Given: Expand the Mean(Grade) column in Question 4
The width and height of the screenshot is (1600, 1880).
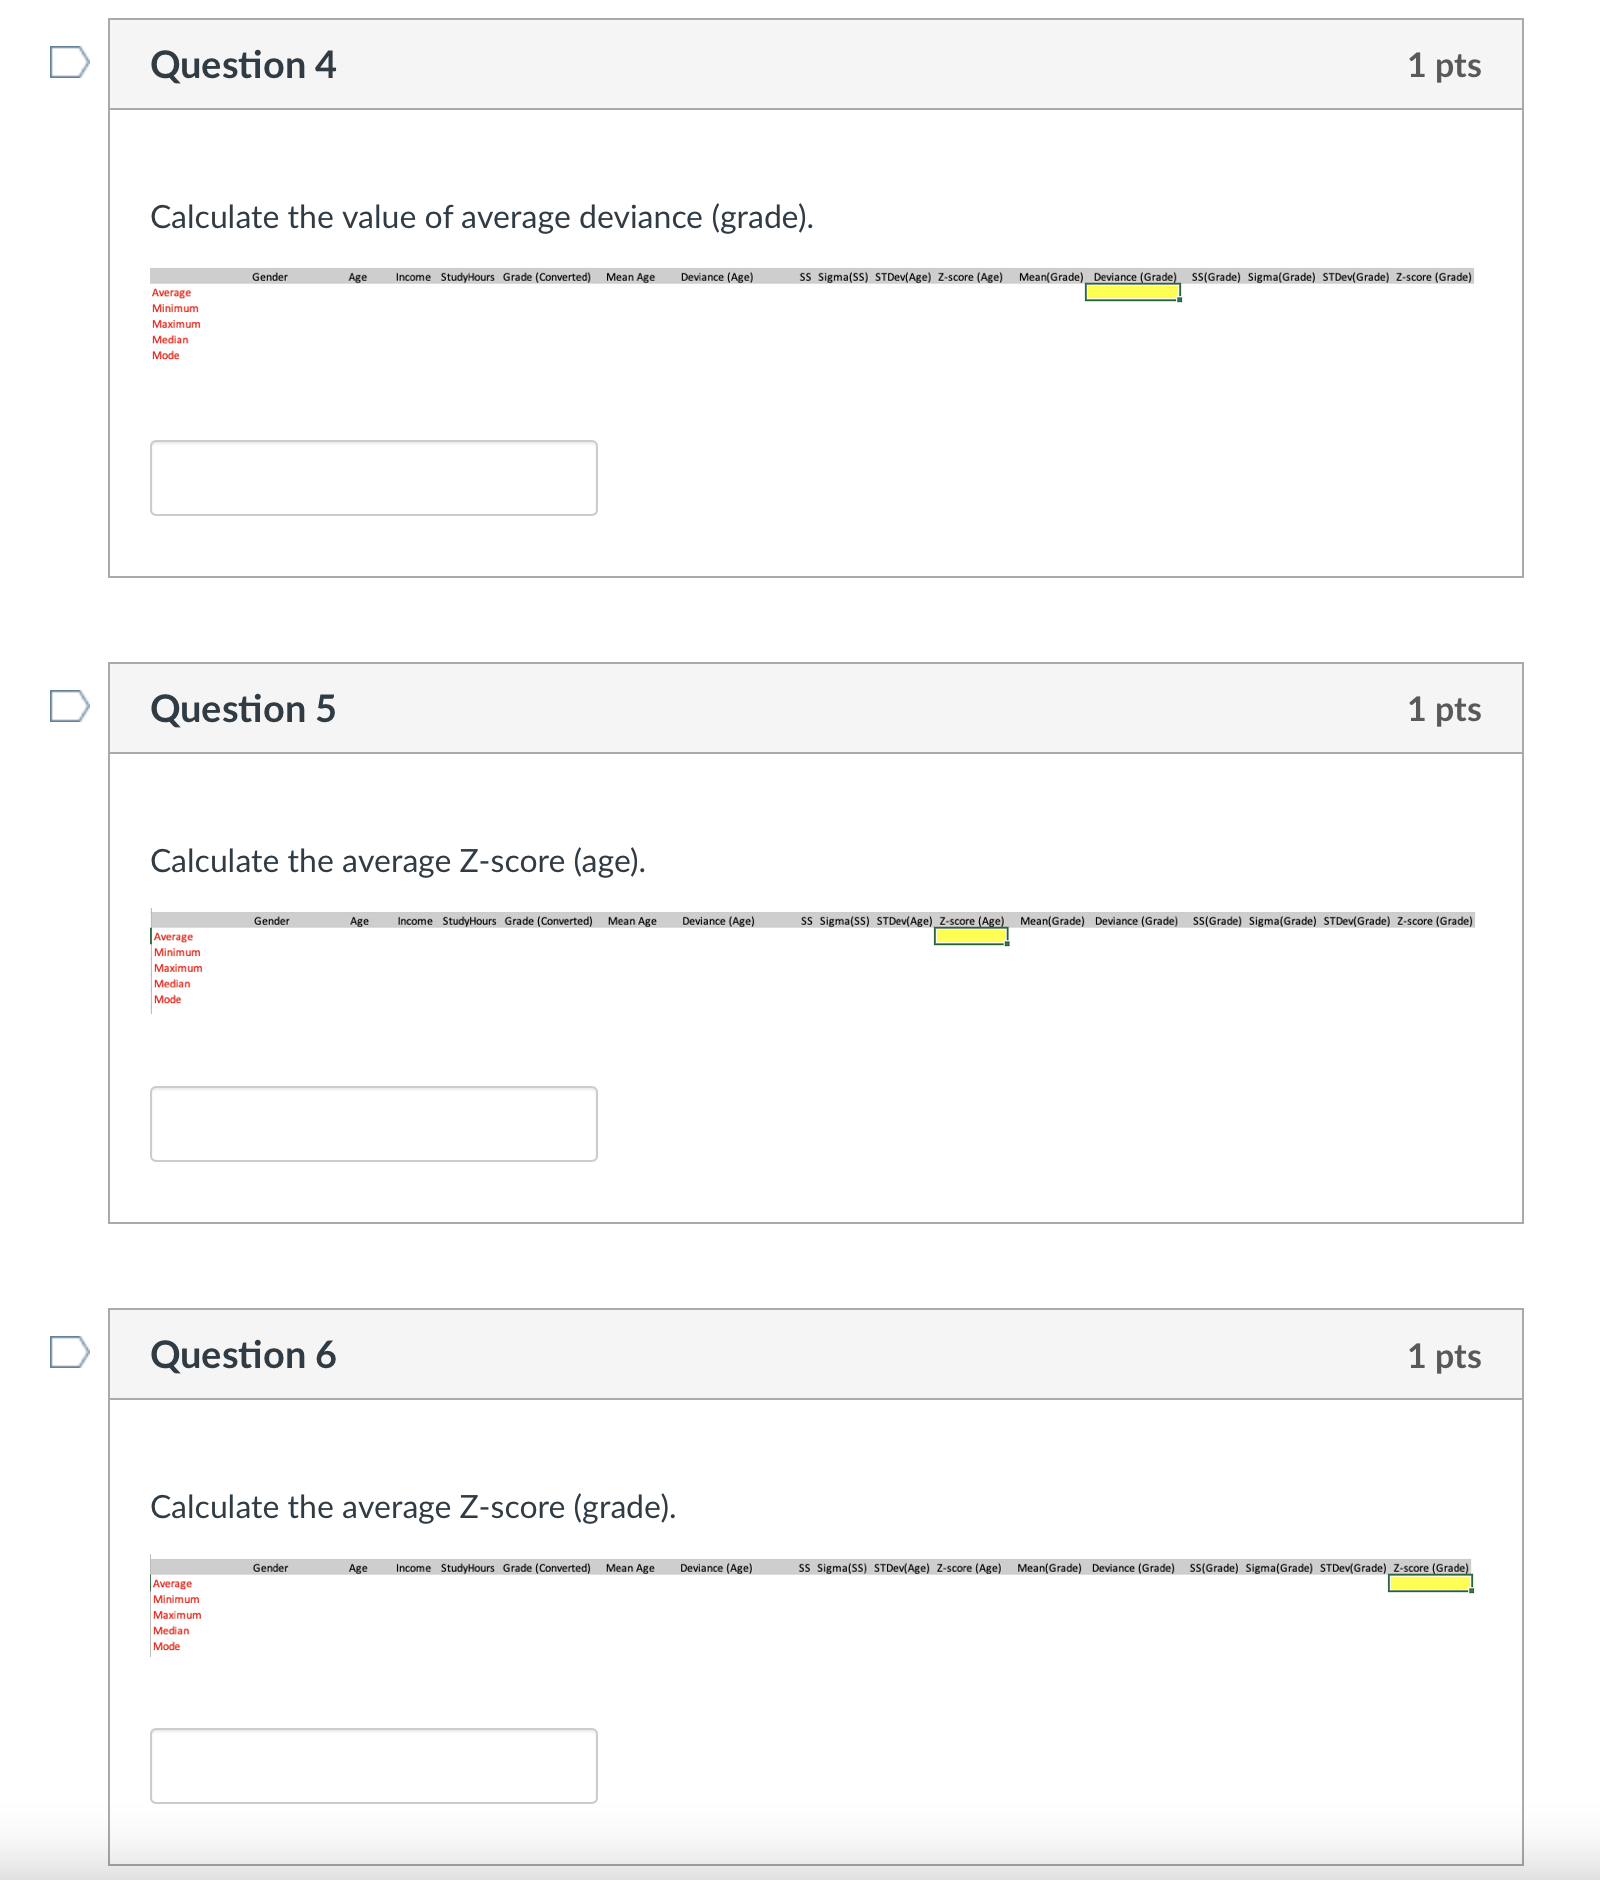Looking at the screenshot, I should (1050, 277).
